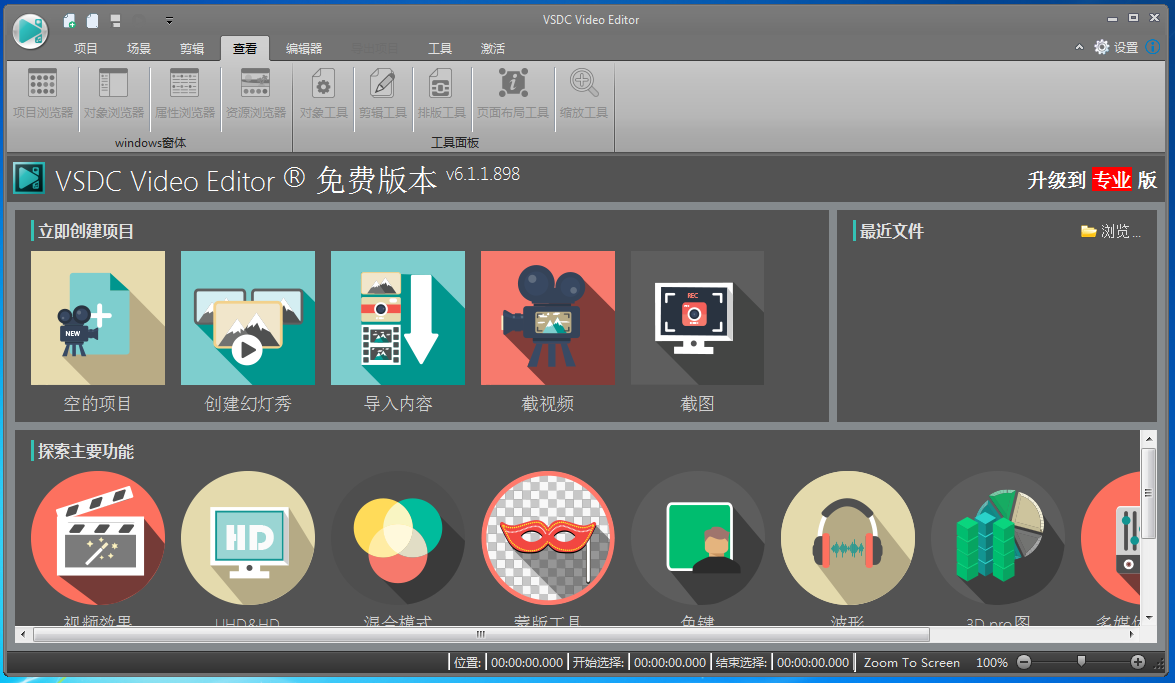
Task: Open the quick access toolbar customize dropdown
Action: click(169, 21)
